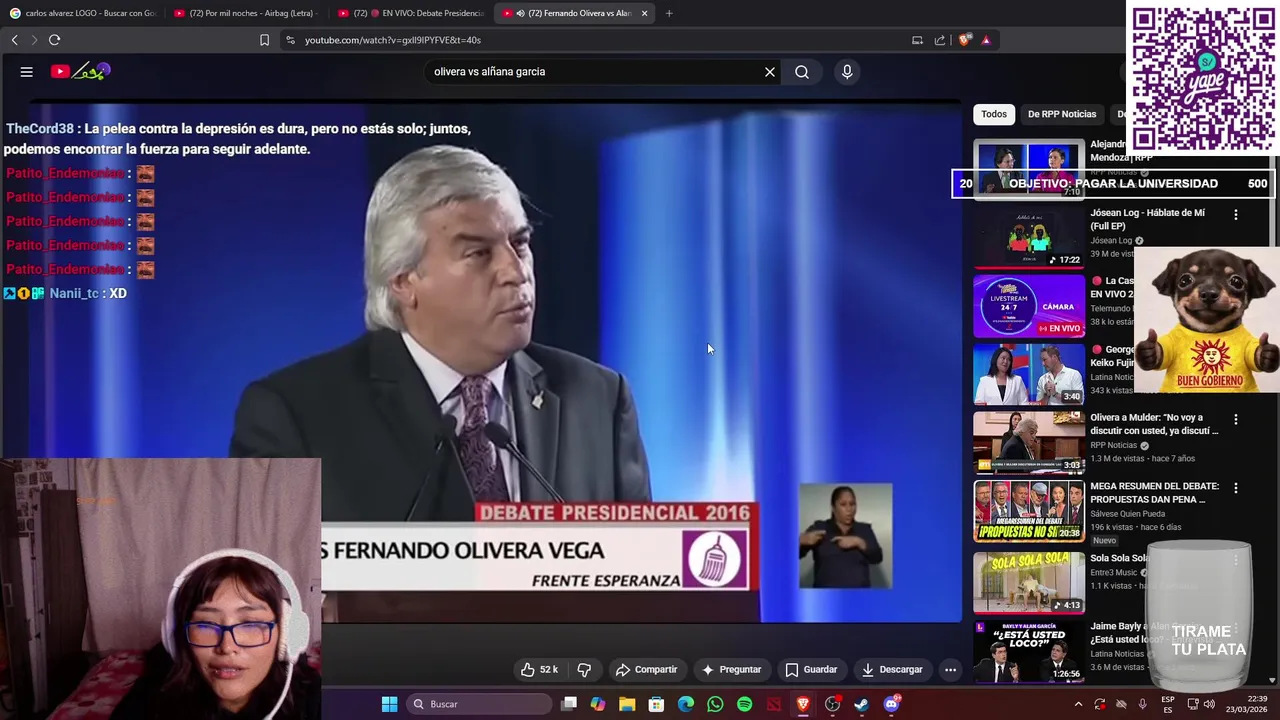Image resolution: width=1280 pixels, height=720 pixels.
Task: Open volume control in system tray
Action: pos(1209,704)
